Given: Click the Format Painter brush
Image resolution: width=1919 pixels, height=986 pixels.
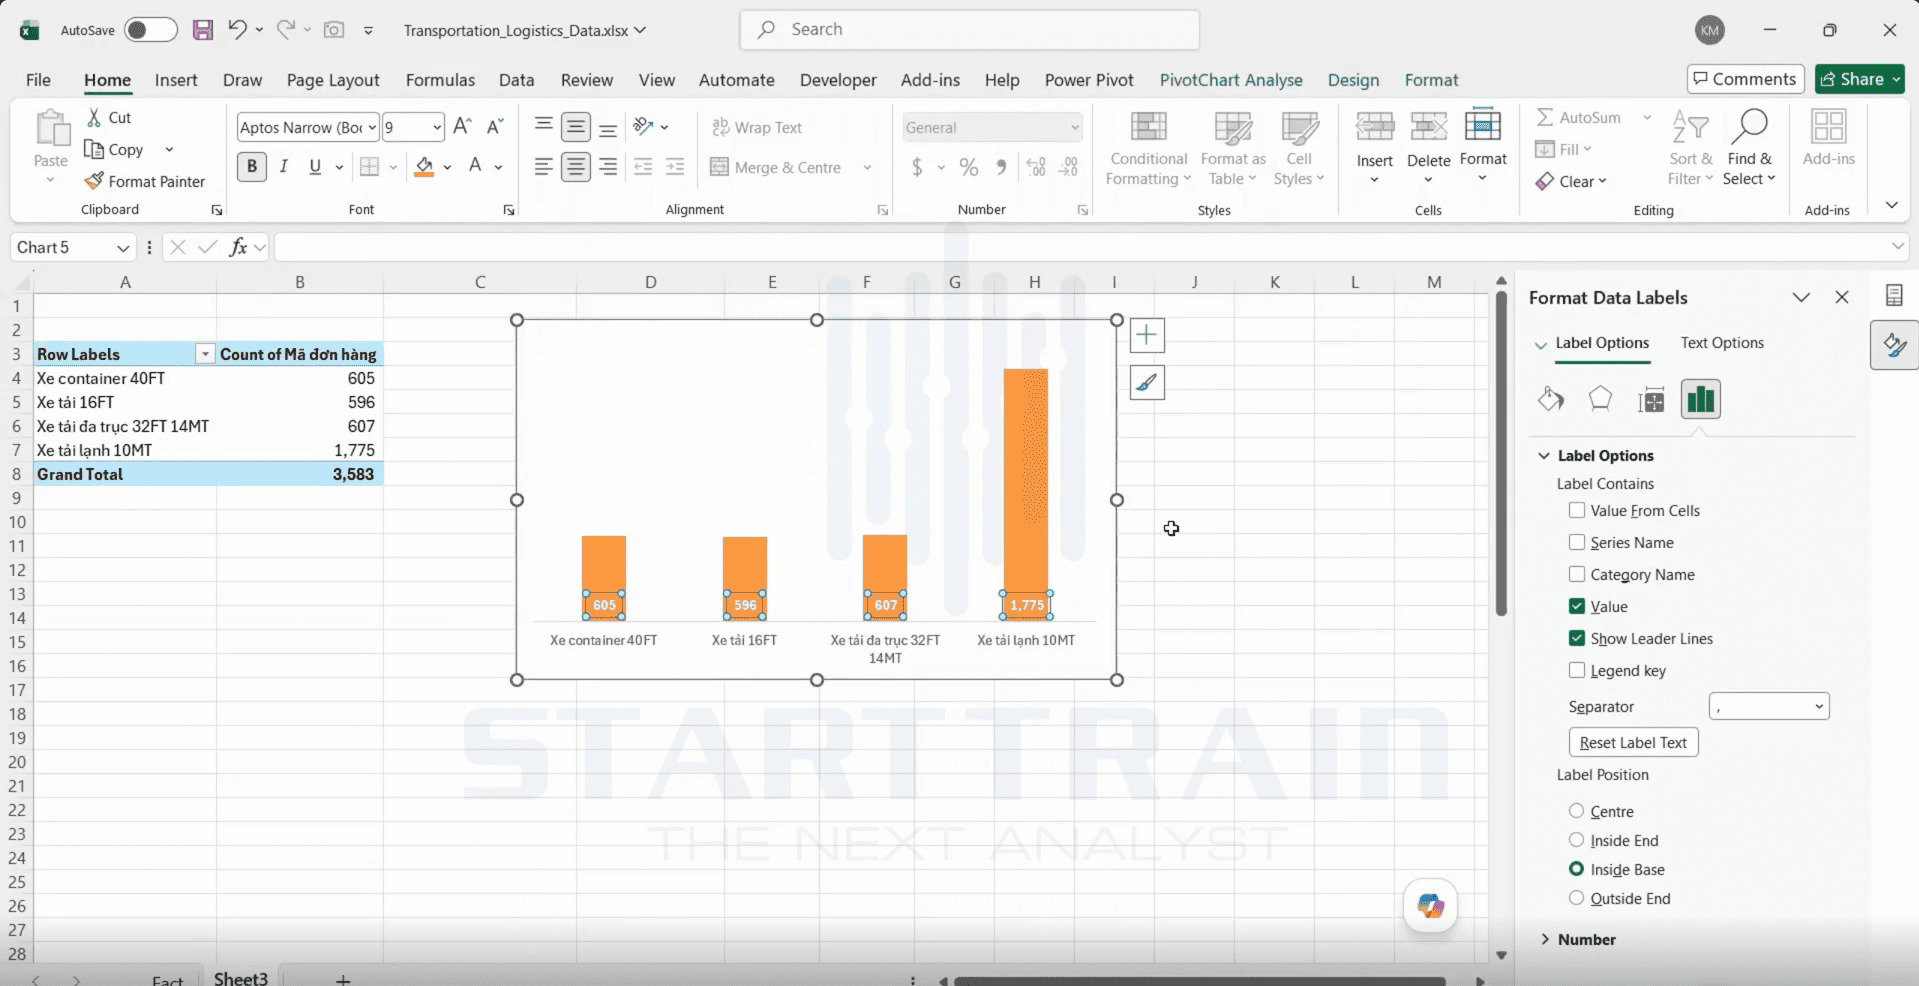Looking at the screenshot, I should [94, 181].
